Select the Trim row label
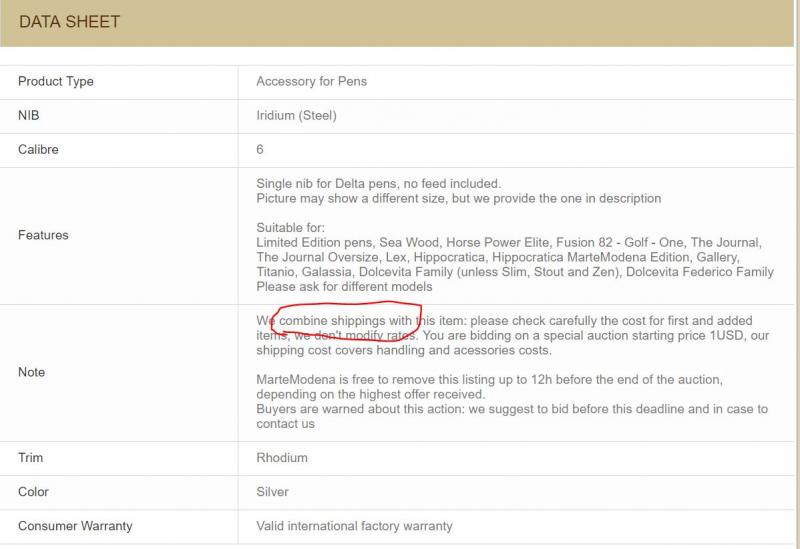800x549 pixels. pyautogui.click(x=30, y=458)
